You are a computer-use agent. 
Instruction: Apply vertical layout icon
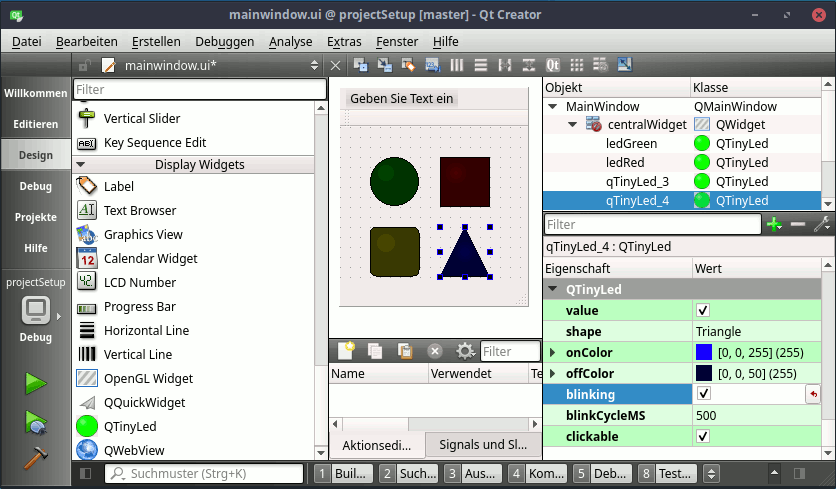pos(480,65)
